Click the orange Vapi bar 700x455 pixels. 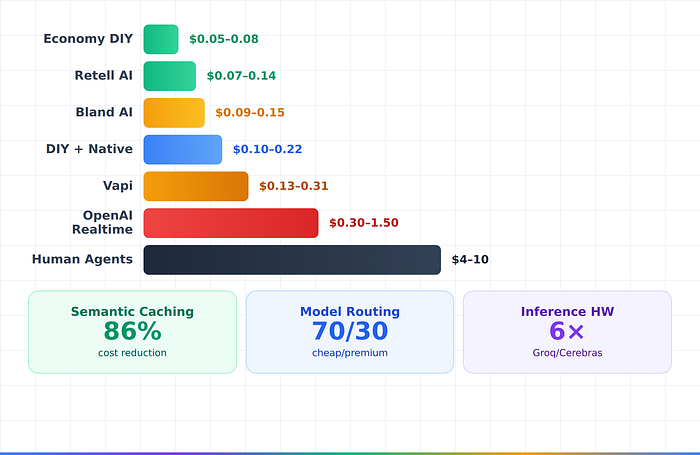tap(196, 186)
